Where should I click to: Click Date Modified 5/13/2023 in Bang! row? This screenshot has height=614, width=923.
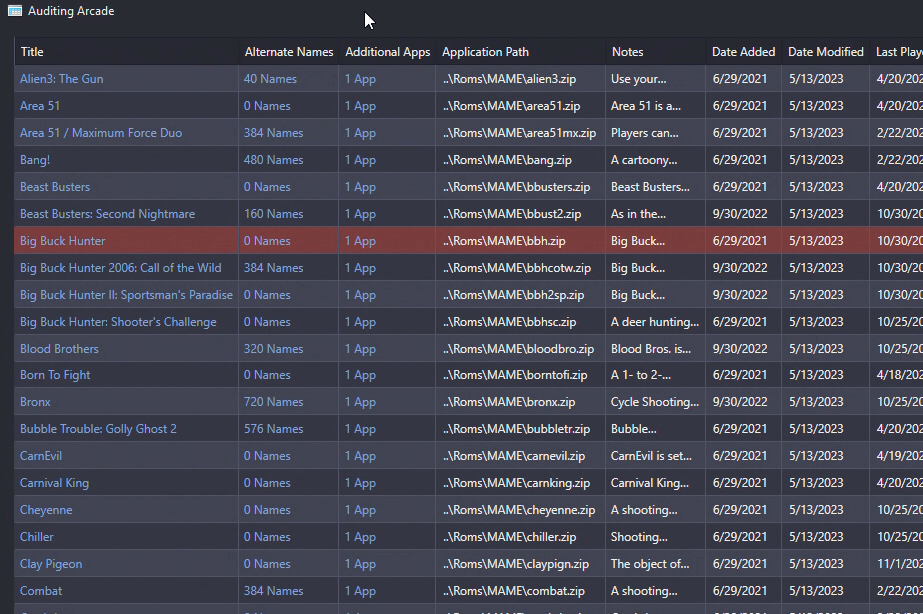pyautogui.click(x=816, y=160)
